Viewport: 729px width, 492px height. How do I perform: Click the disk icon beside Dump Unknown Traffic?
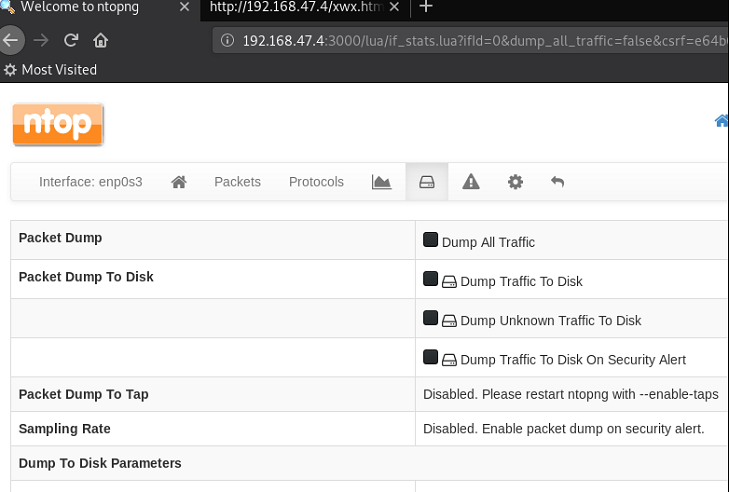point(449,321)
